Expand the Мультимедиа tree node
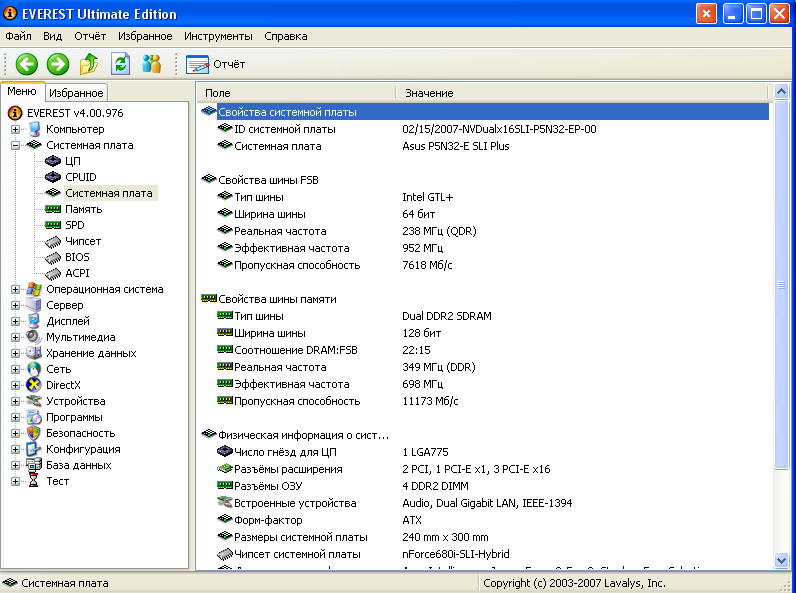This screenshot has height=593, width=796. 15,337
